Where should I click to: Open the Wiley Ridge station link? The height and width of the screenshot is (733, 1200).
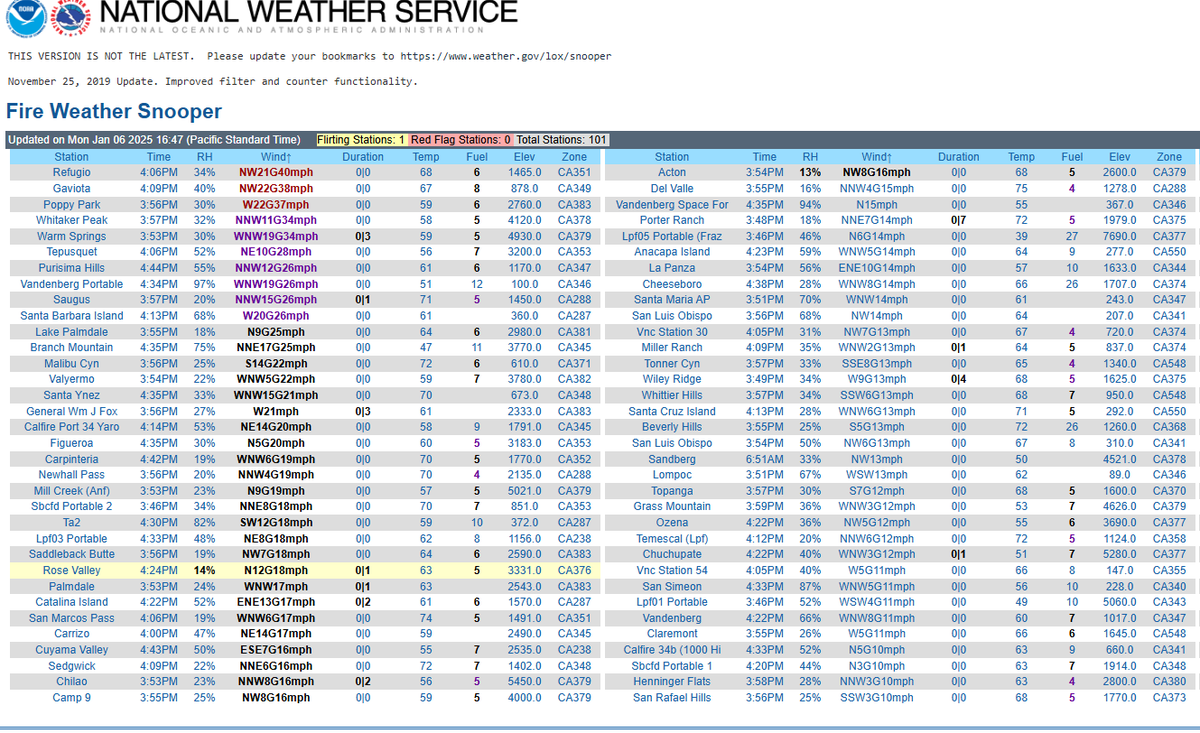pyautogui.click(x=672, y=379)
